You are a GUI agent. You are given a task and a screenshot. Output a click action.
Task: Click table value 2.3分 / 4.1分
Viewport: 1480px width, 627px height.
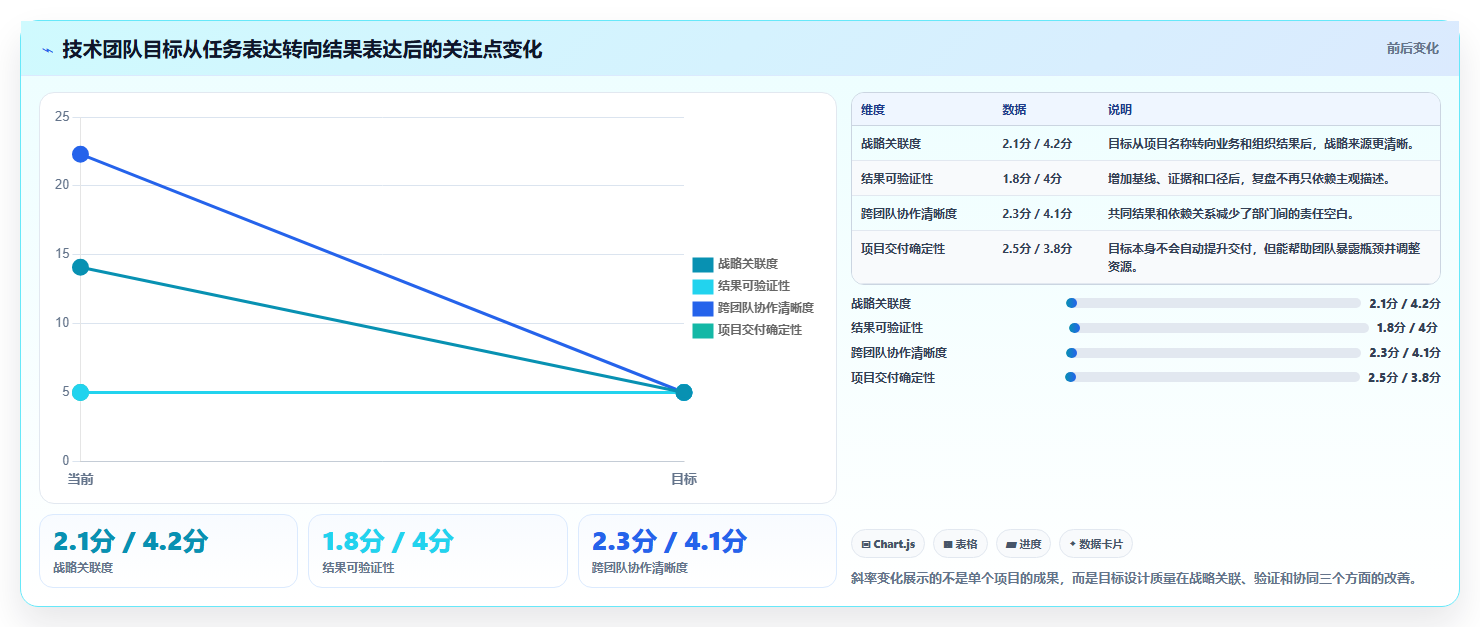click(1037, 214)
